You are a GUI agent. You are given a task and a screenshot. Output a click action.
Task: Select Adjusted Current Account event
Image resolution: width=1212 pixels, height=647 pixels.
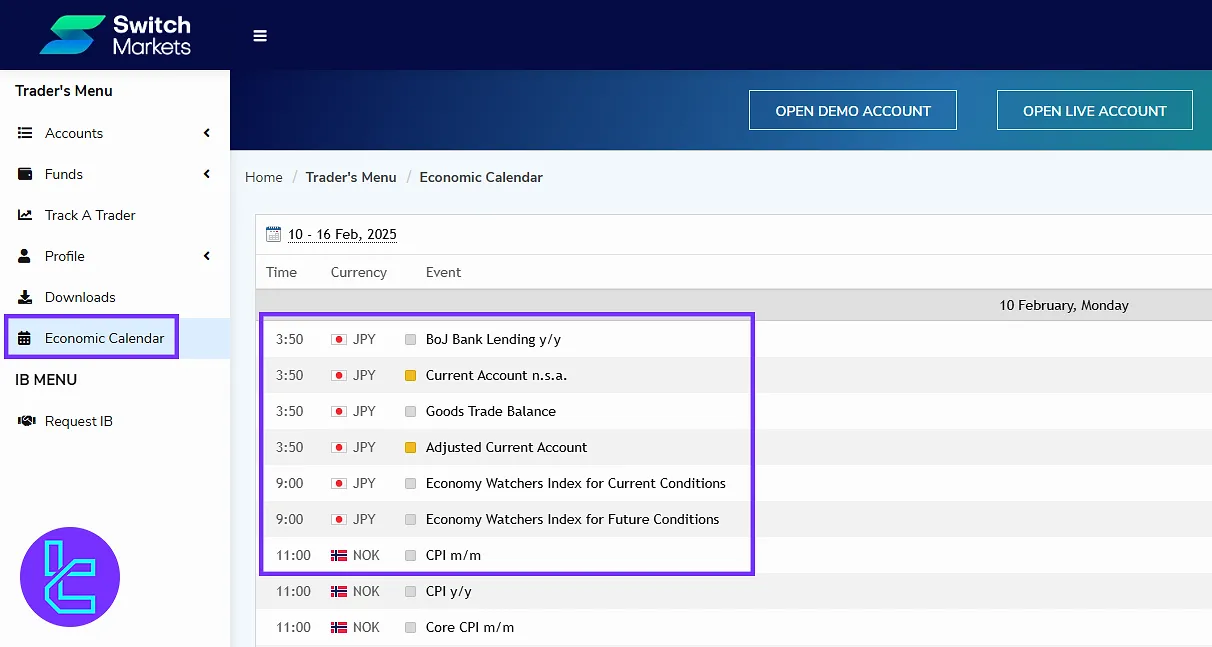tap(507, 447)
